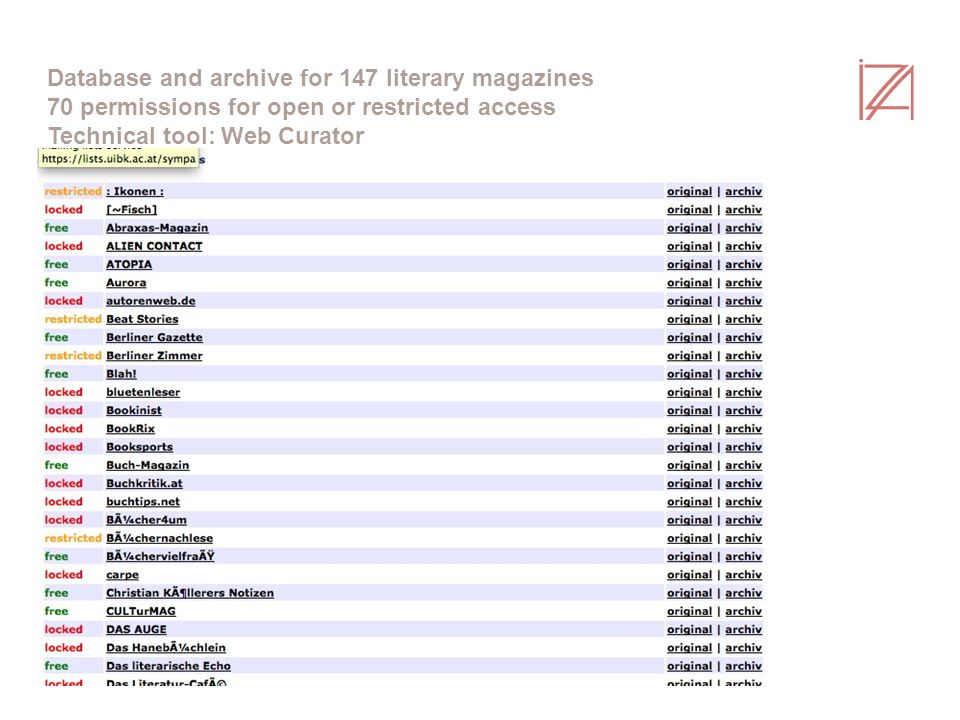
Task: Click original link in BookRix row
Action: point(689,429)
